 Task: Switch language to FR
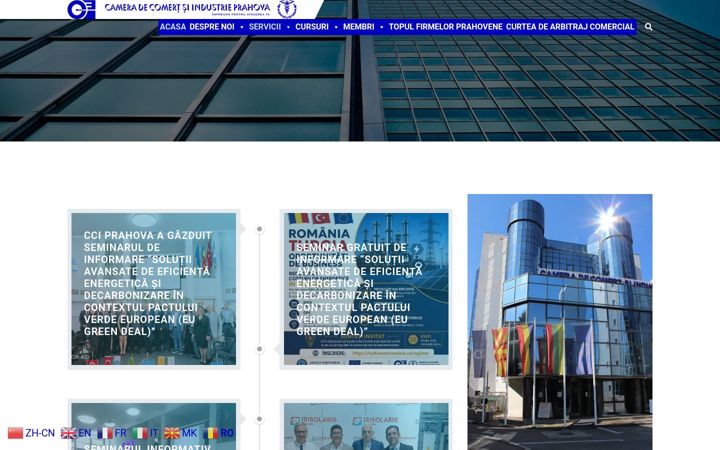click(121, 433)
